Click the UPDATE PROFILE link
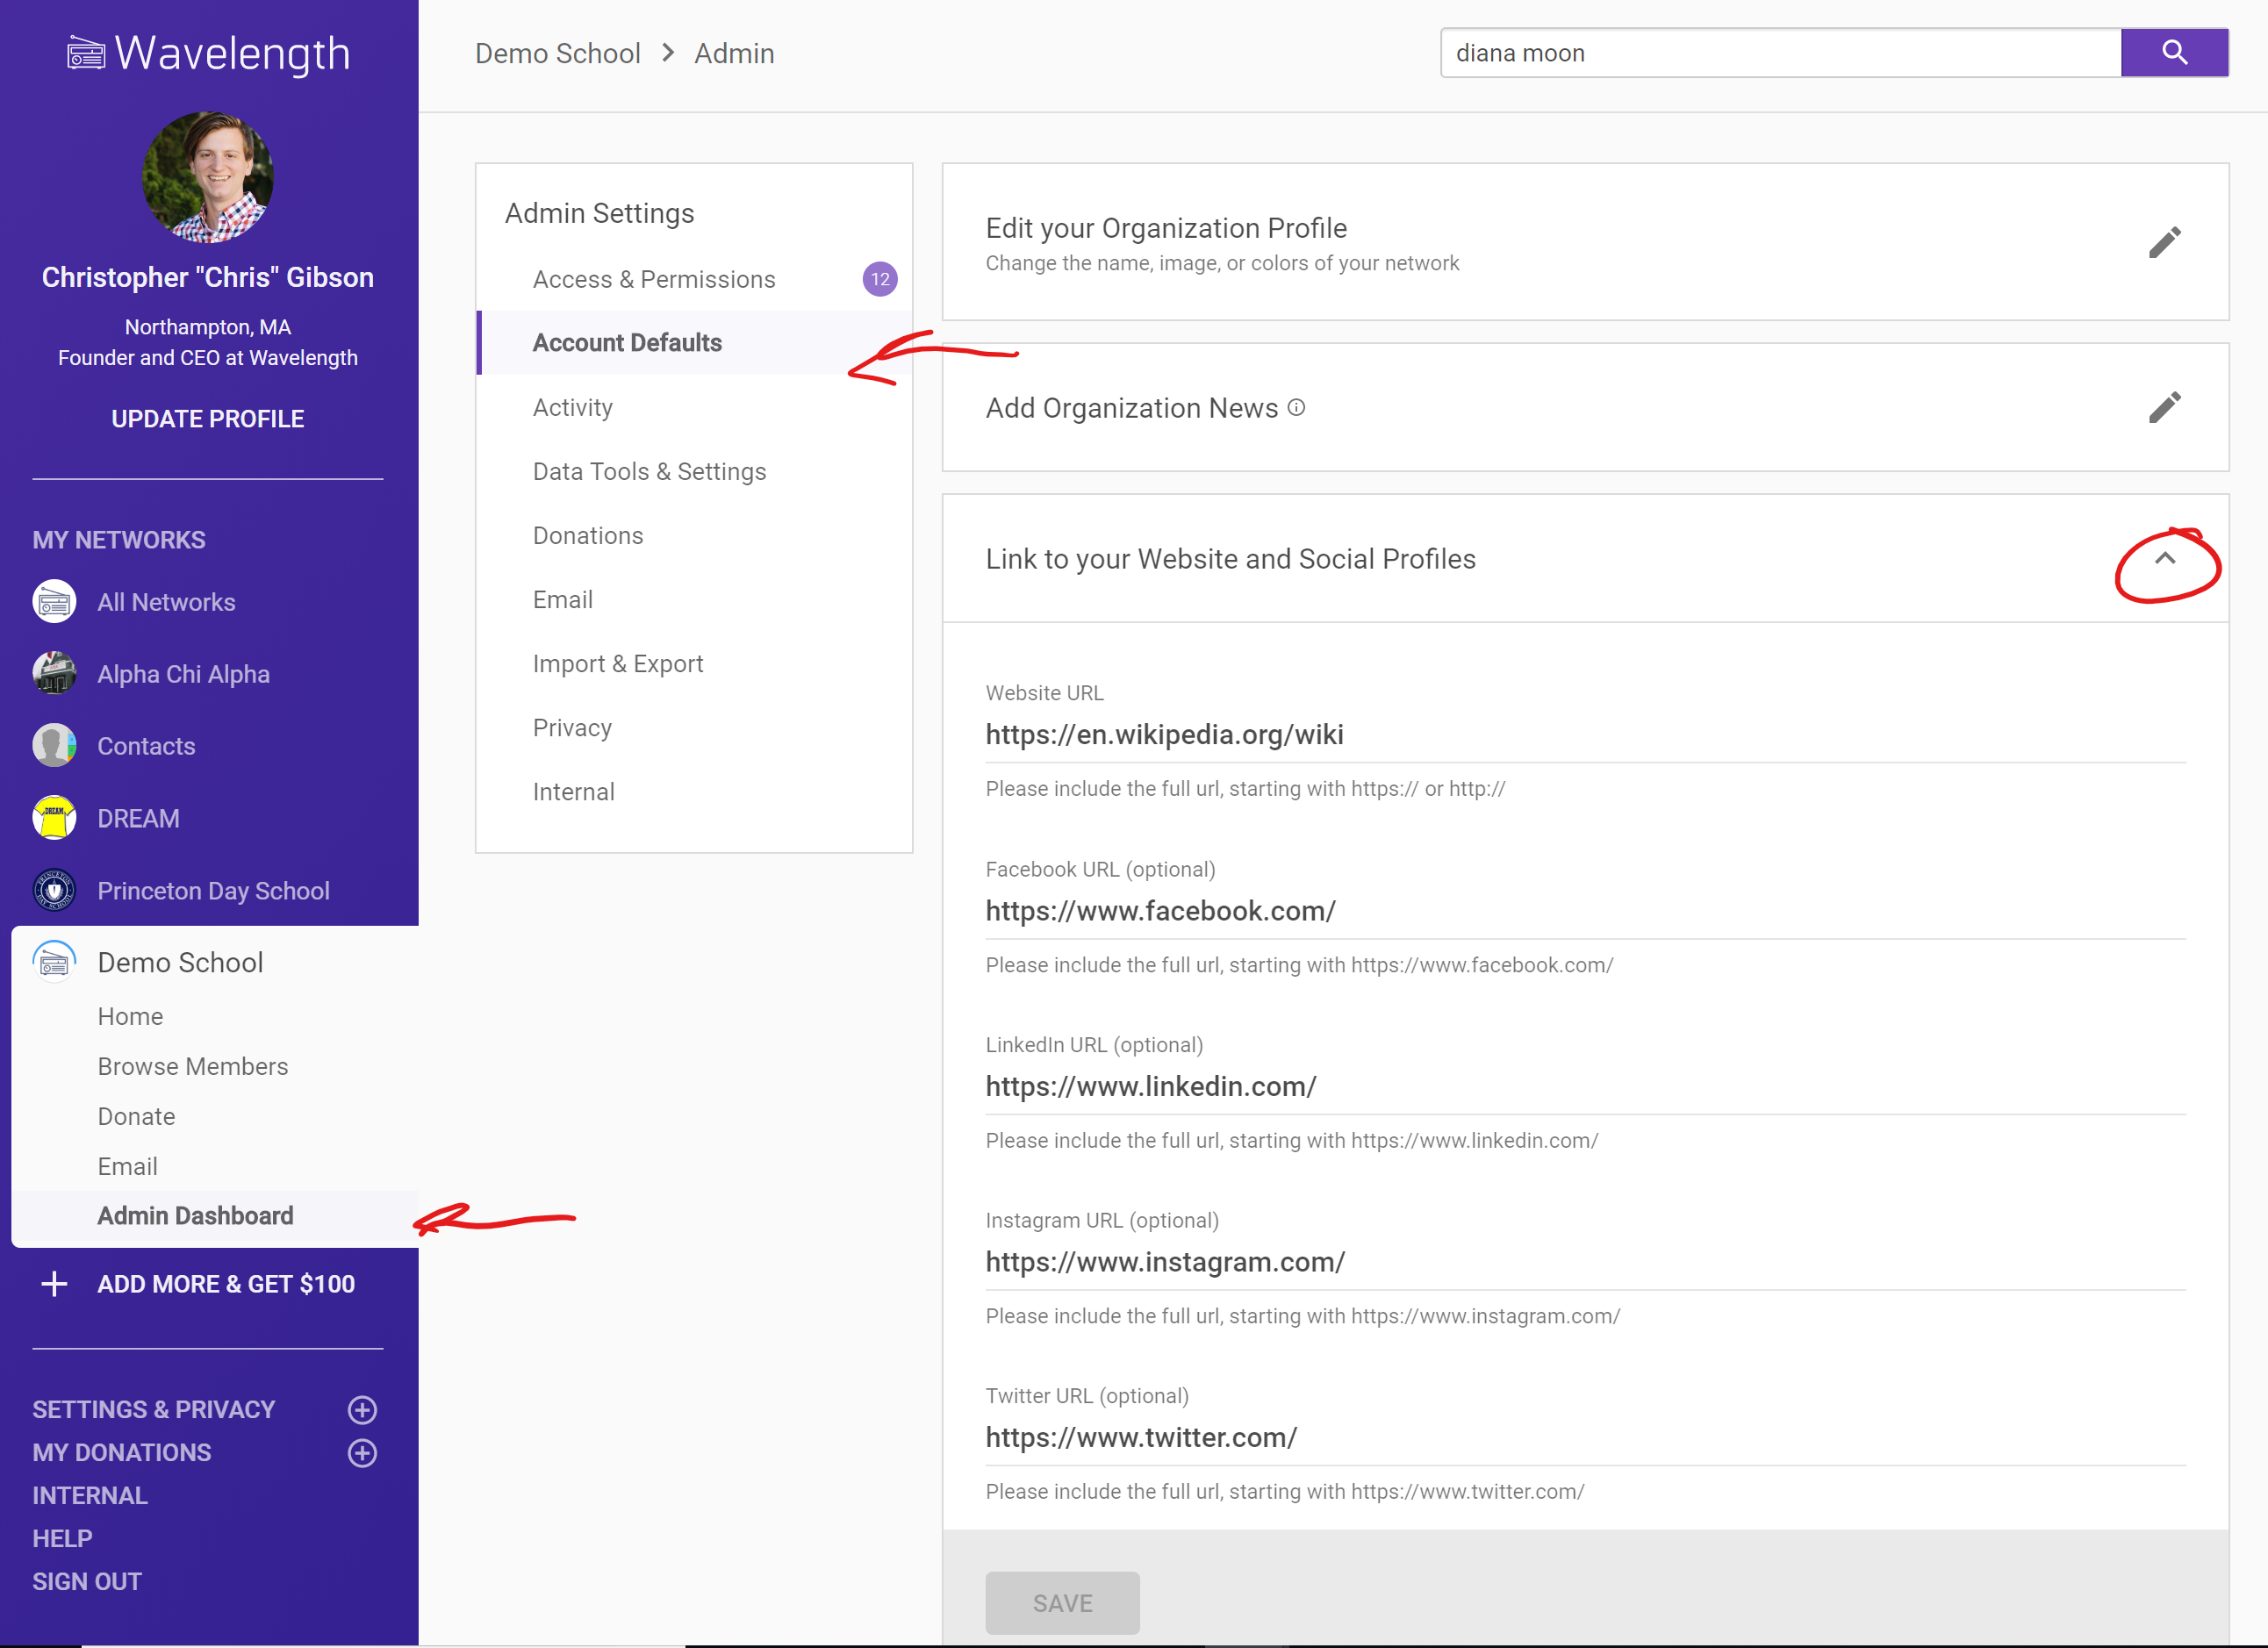The height and width of the screenshot is (1648, 2268). (208, 419)
